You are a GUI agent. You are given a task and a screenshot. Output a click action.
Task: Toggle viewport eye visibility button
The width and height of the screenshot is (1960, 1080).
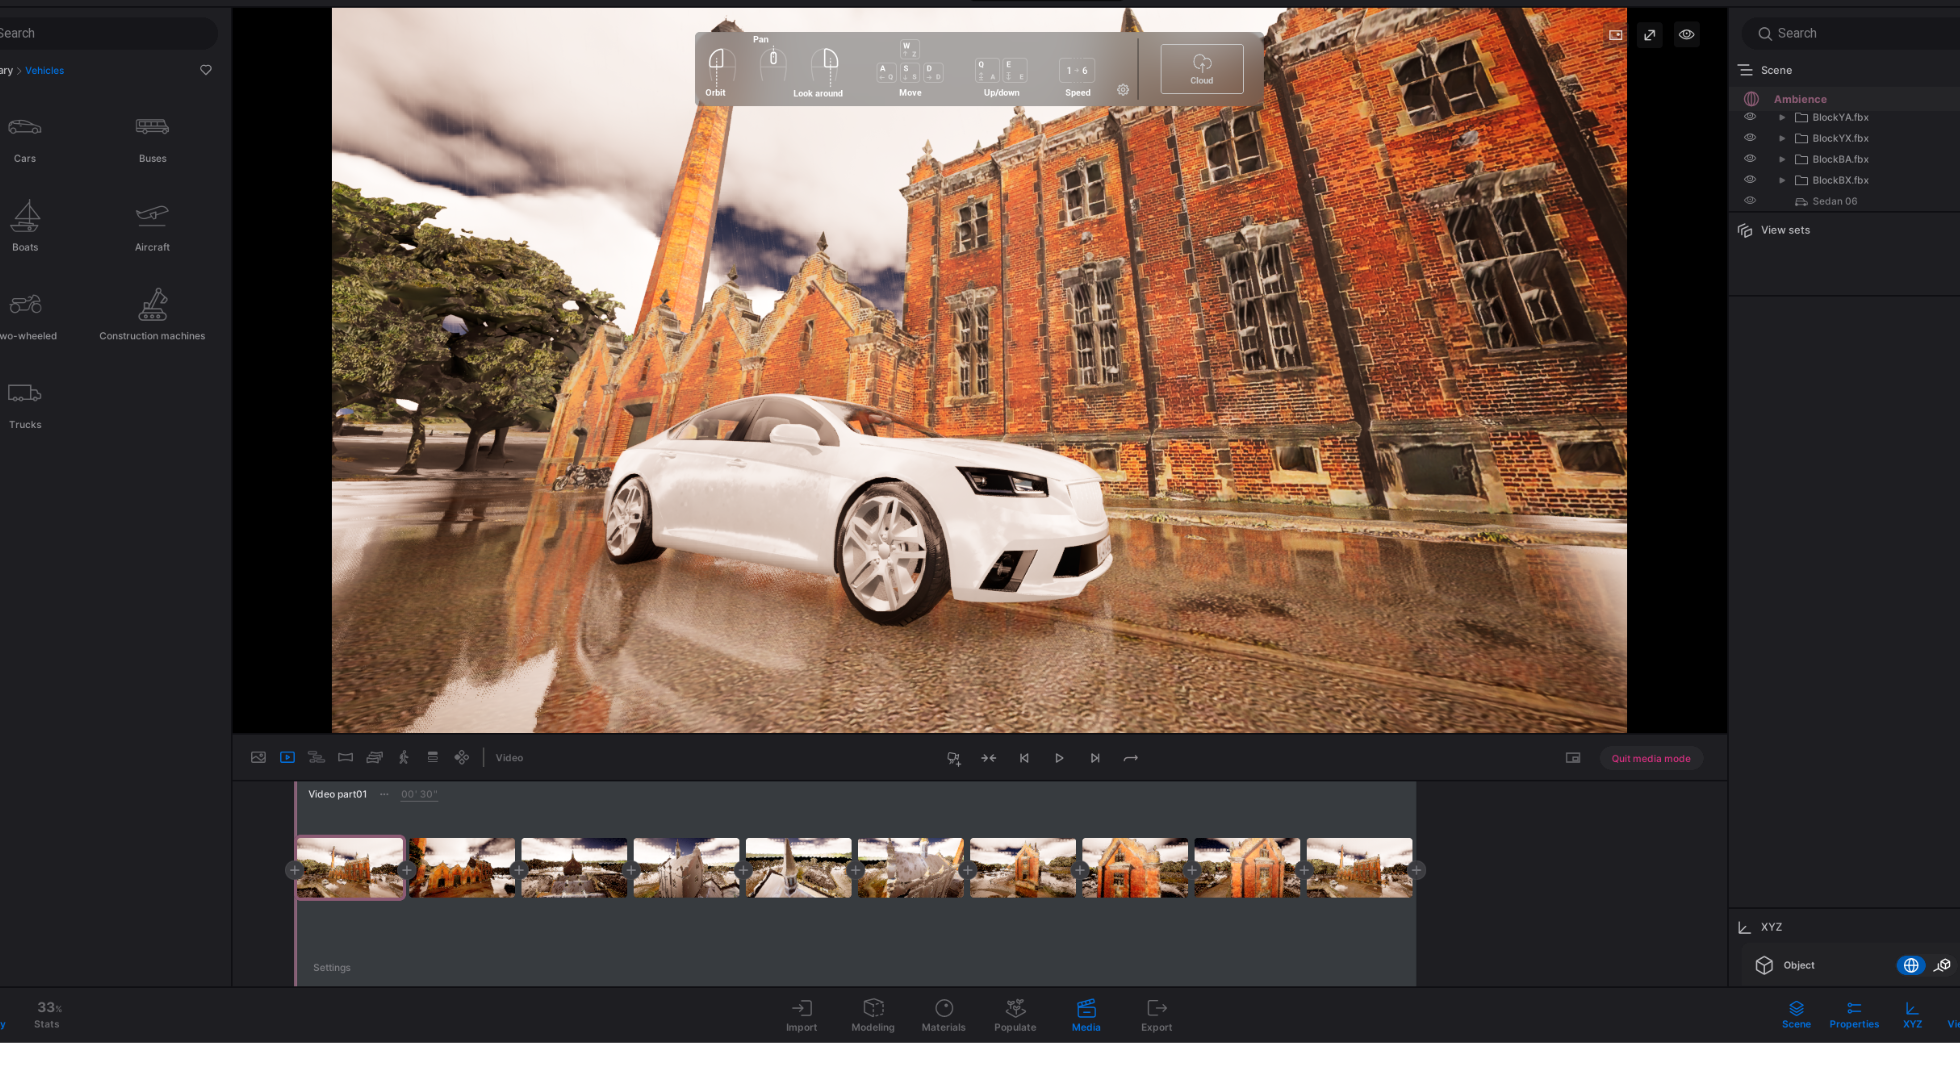1687,35
